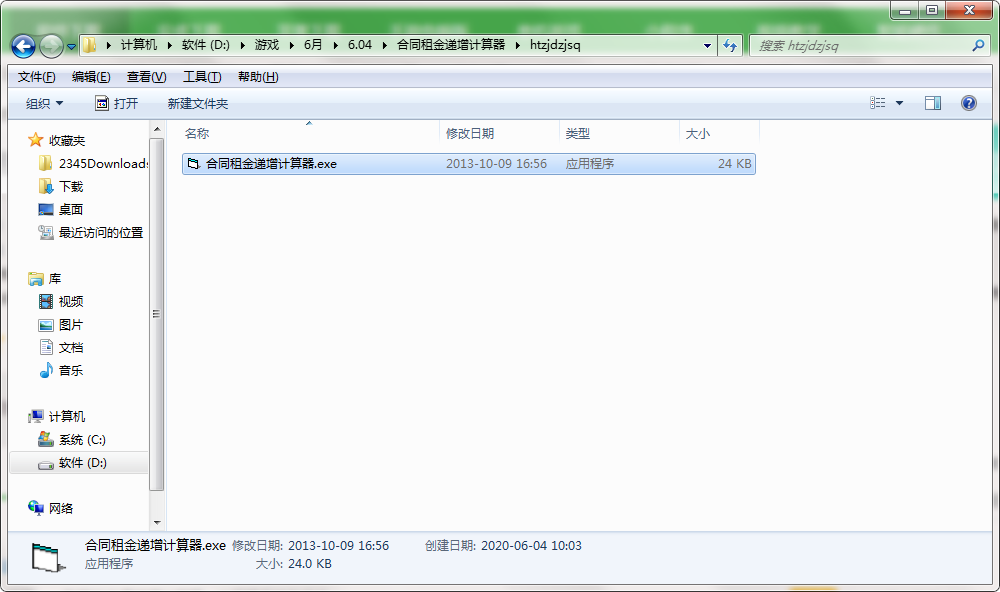The width and height of the screenshot is (1000, 592).
Task: Click 修改日期 value in the details pane
Action: coord(338,545)
